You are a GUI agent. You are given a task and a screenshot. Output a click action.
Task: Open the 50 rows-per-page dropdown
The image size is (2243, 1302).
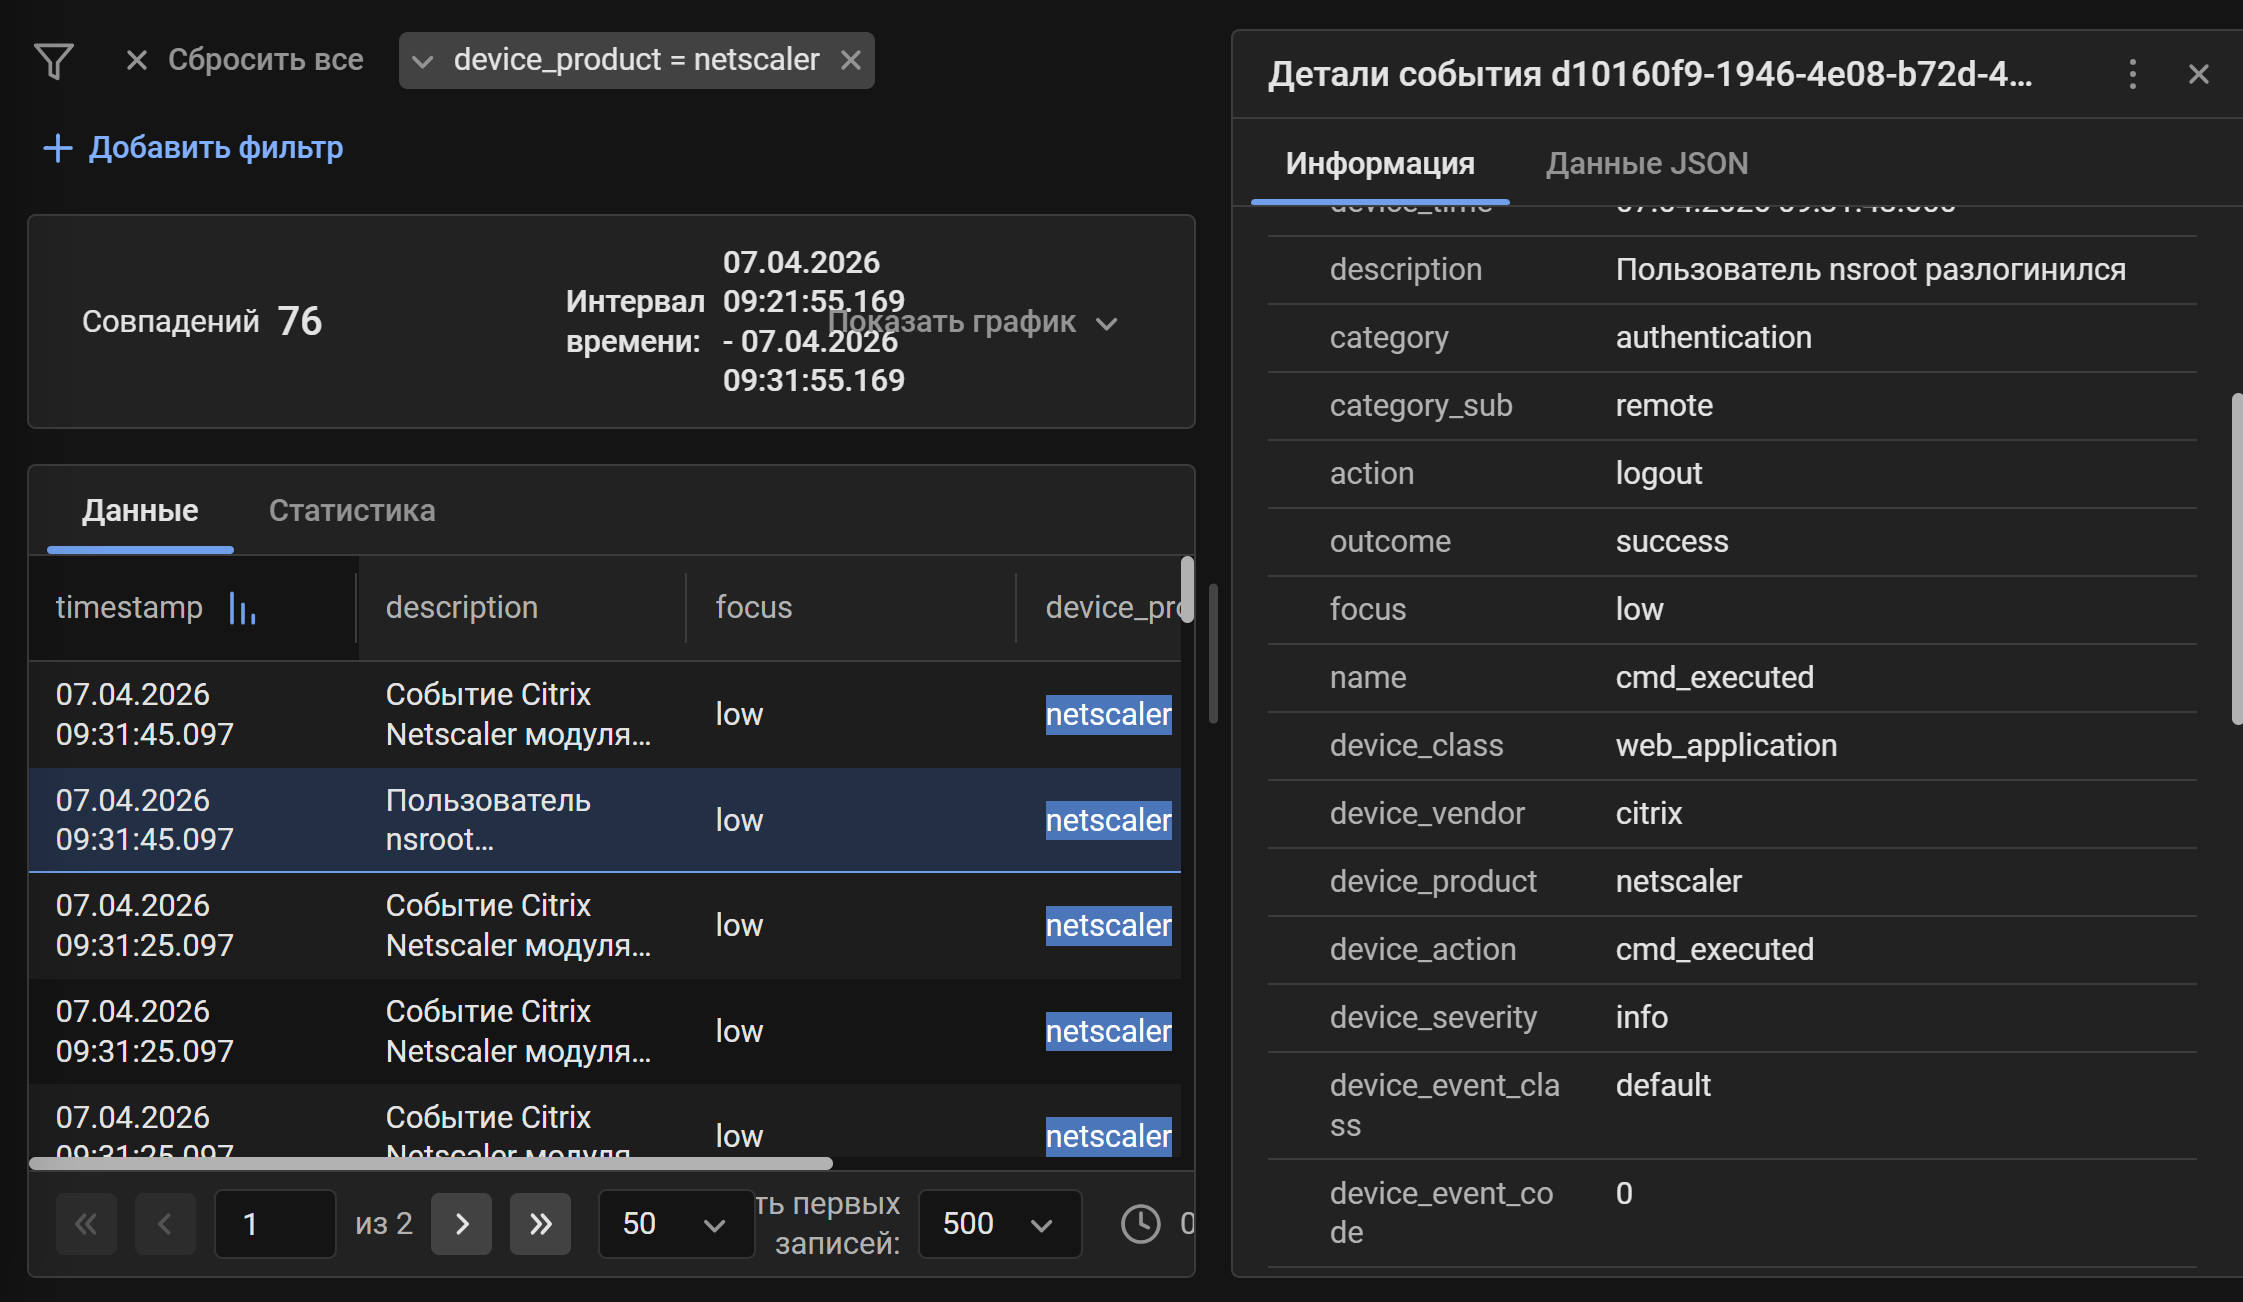click(675, 1224)
